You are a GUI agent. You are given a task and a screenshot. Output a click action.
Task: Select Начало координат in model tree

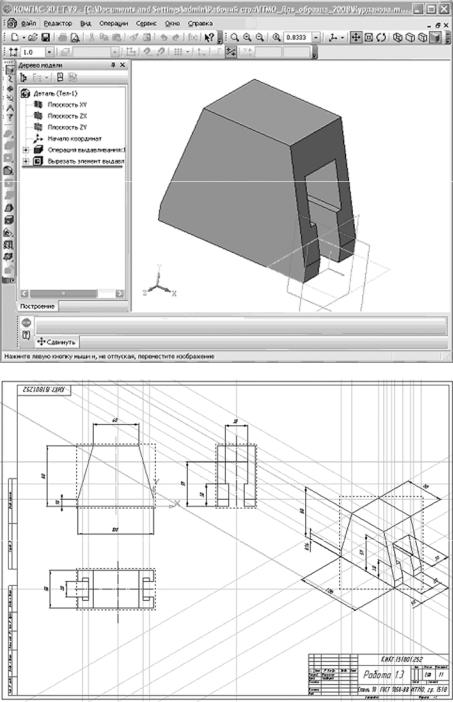pos(74,138)
